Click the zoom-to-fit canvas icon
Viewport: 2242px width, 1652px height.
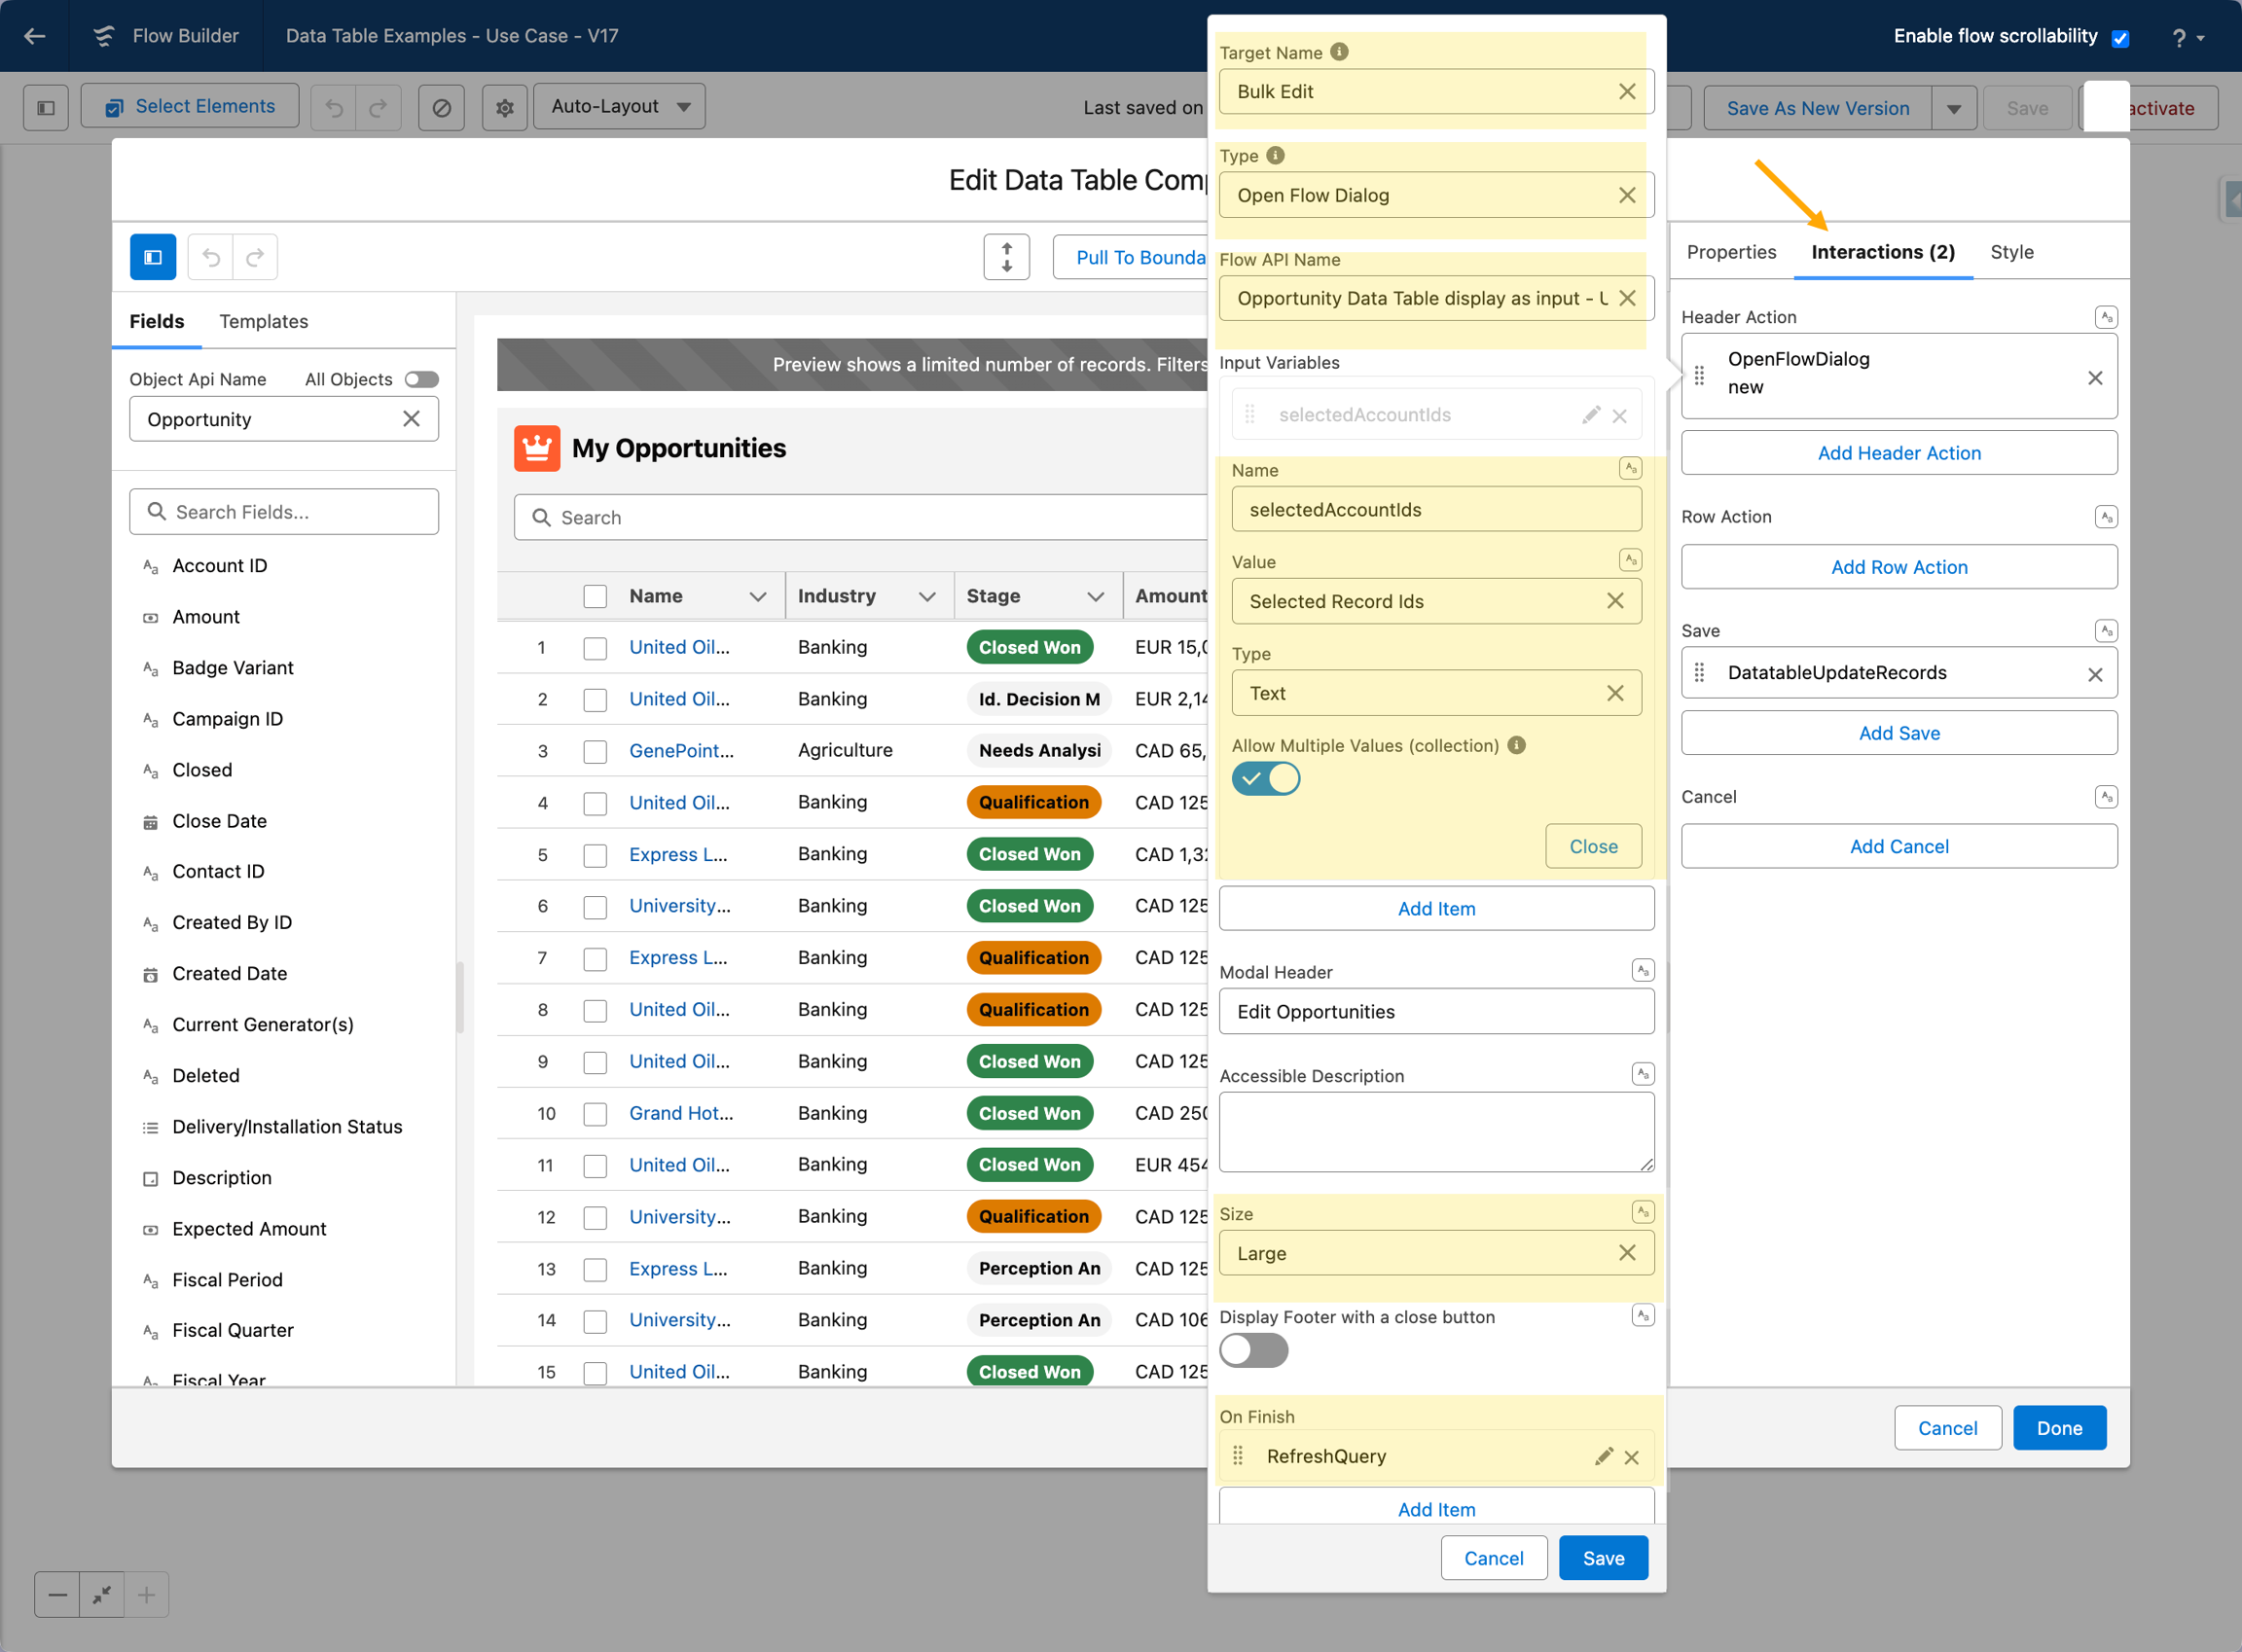pos(101,1594)
